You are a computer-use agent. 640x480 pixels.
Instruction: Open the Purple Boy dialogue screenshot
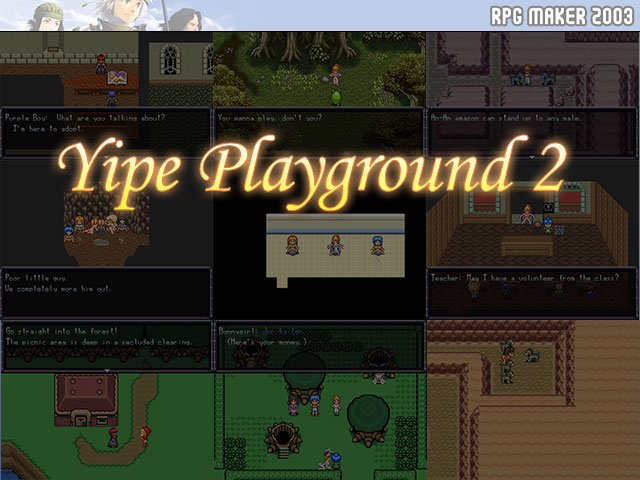pyautogui.click(x=105, y=68)
